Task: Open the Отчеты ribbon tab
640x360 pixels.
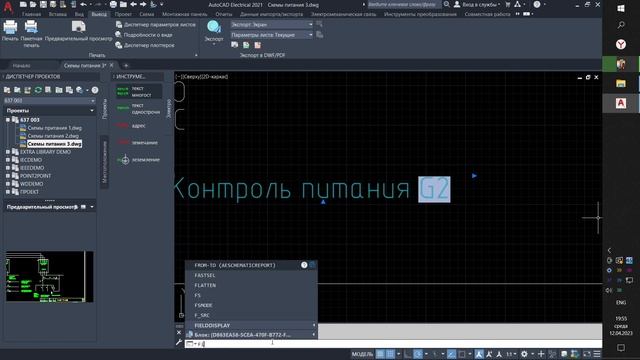Action: point(224,14)
